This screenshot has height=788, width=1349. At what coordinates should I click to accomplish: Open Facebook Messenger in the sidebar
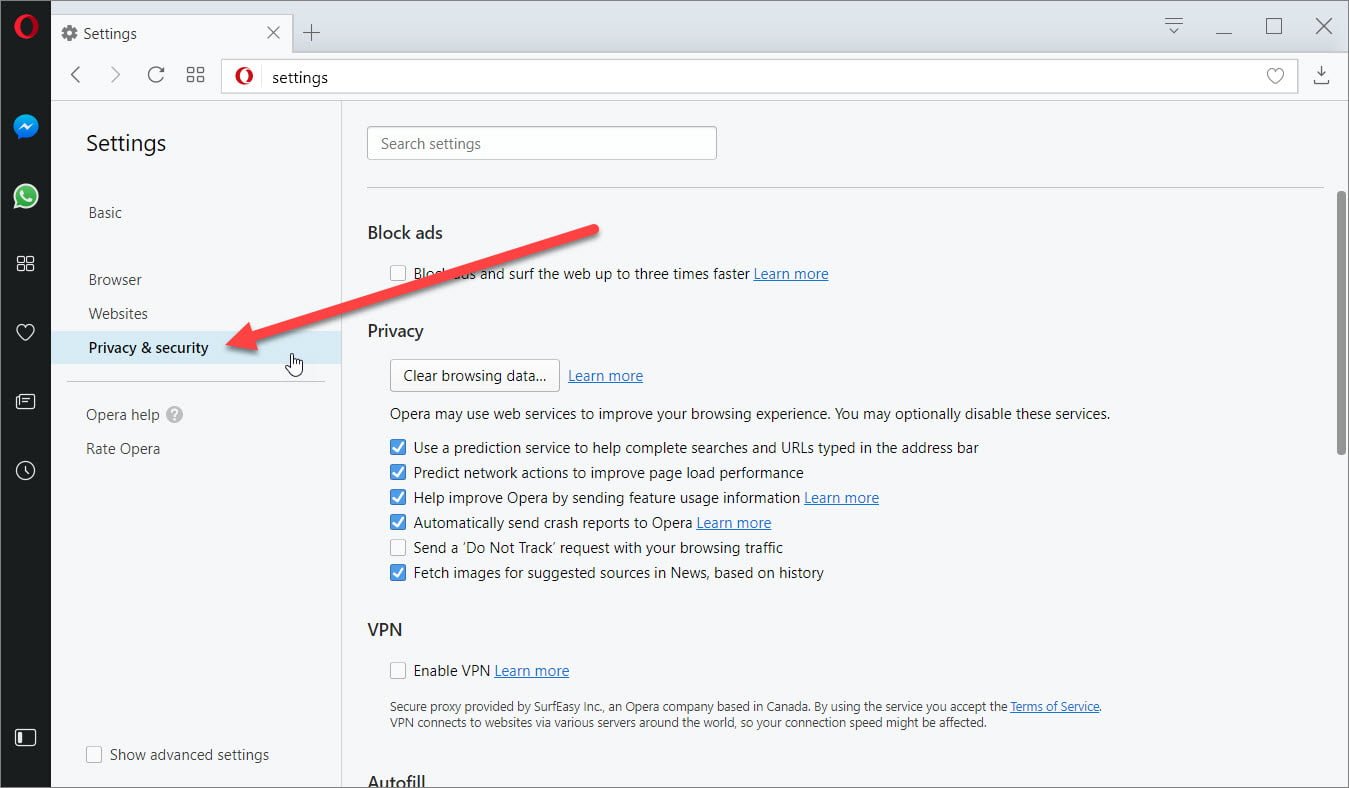point(26,127)
